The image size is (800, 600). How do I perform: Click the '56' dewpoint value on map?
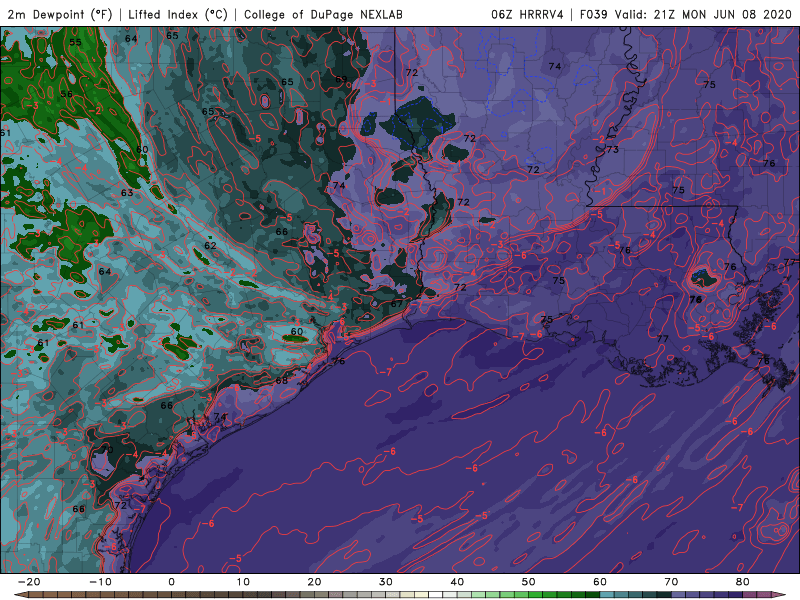(x=66, y=94)
